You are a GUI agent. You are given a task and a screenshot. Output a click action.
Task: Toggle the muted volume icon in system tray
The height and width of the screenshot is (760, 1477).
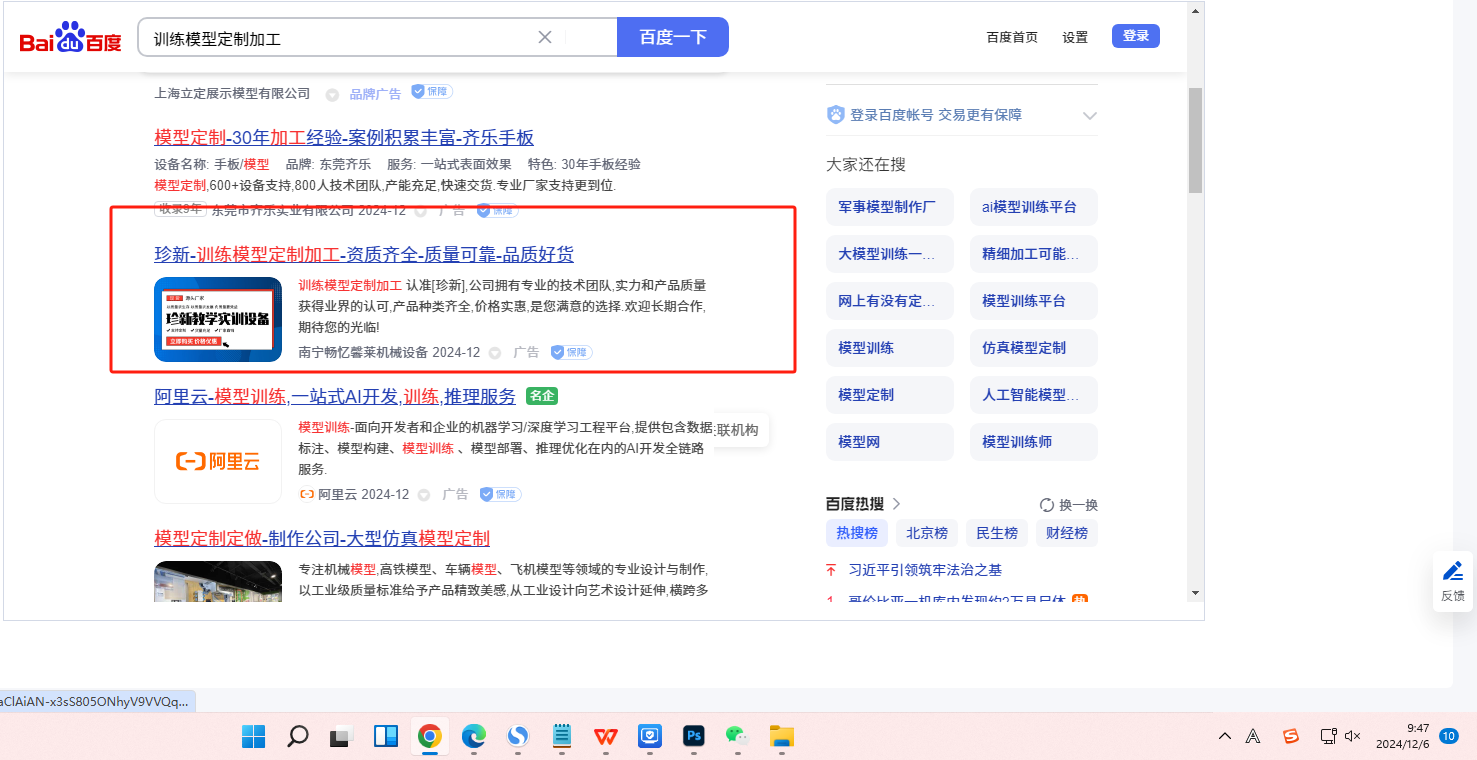coord(1353,737)
